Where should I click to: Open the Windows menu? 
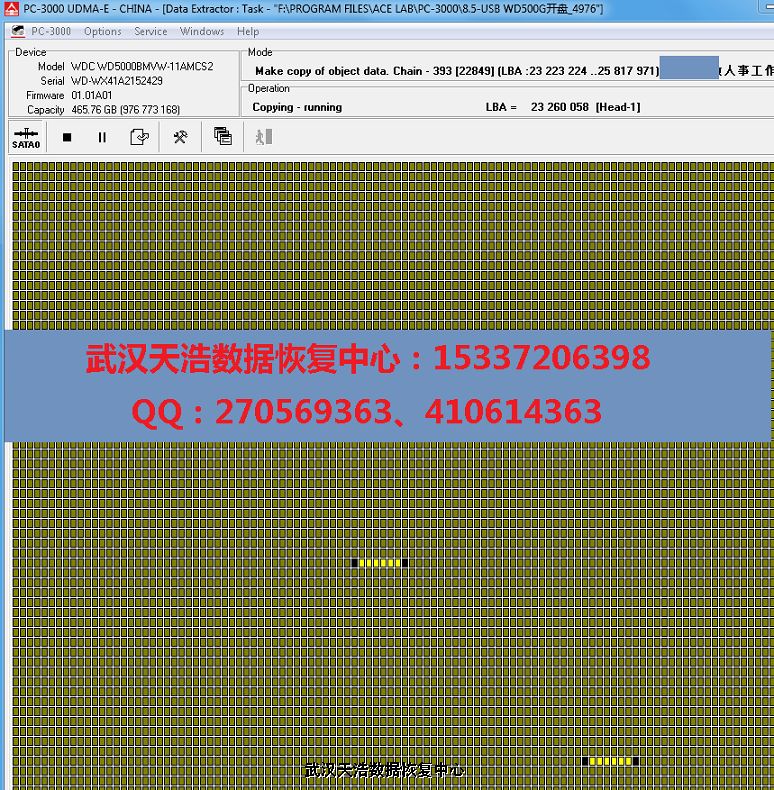(202, 31)
